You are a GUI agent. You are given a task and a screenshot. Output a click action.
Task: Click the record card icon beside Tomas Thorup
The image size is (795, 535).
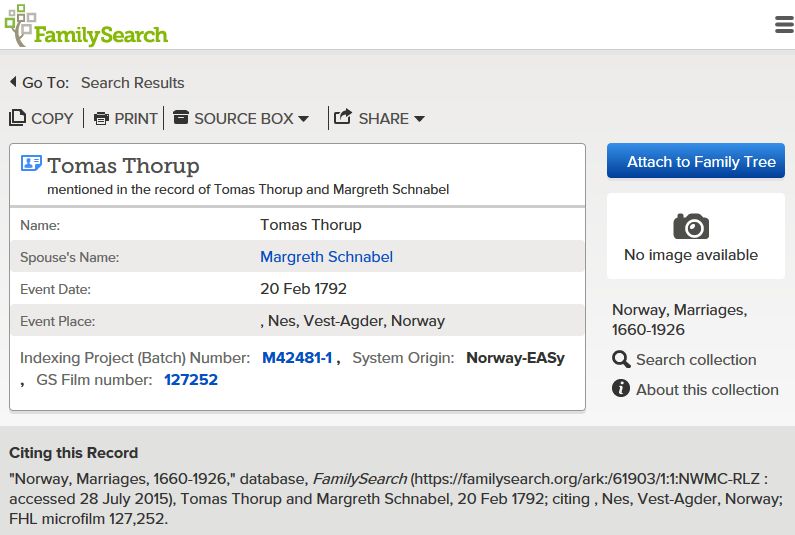(31, 163)
